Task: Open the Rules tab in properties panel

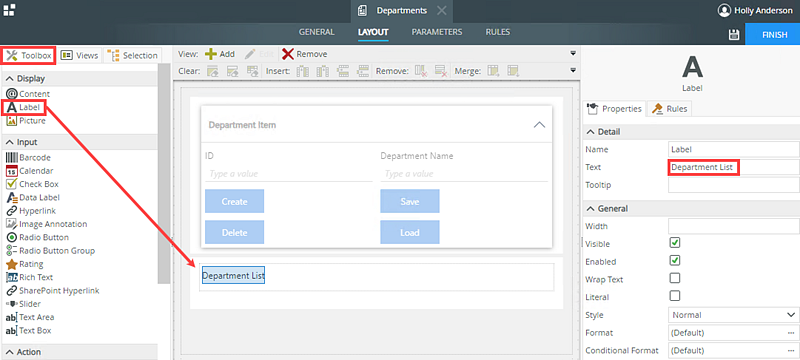Action: click(669, 109)
